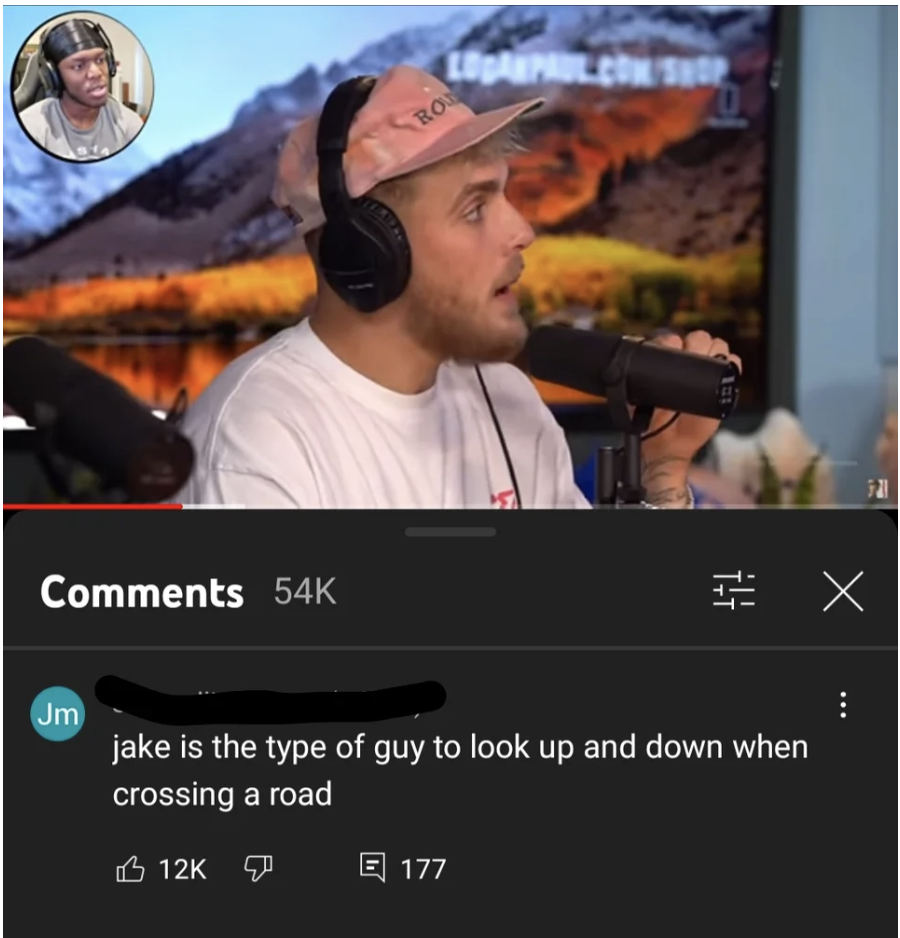The image size is (900, 938).
Task: Click the 12K like count
Action: (183, 869)
